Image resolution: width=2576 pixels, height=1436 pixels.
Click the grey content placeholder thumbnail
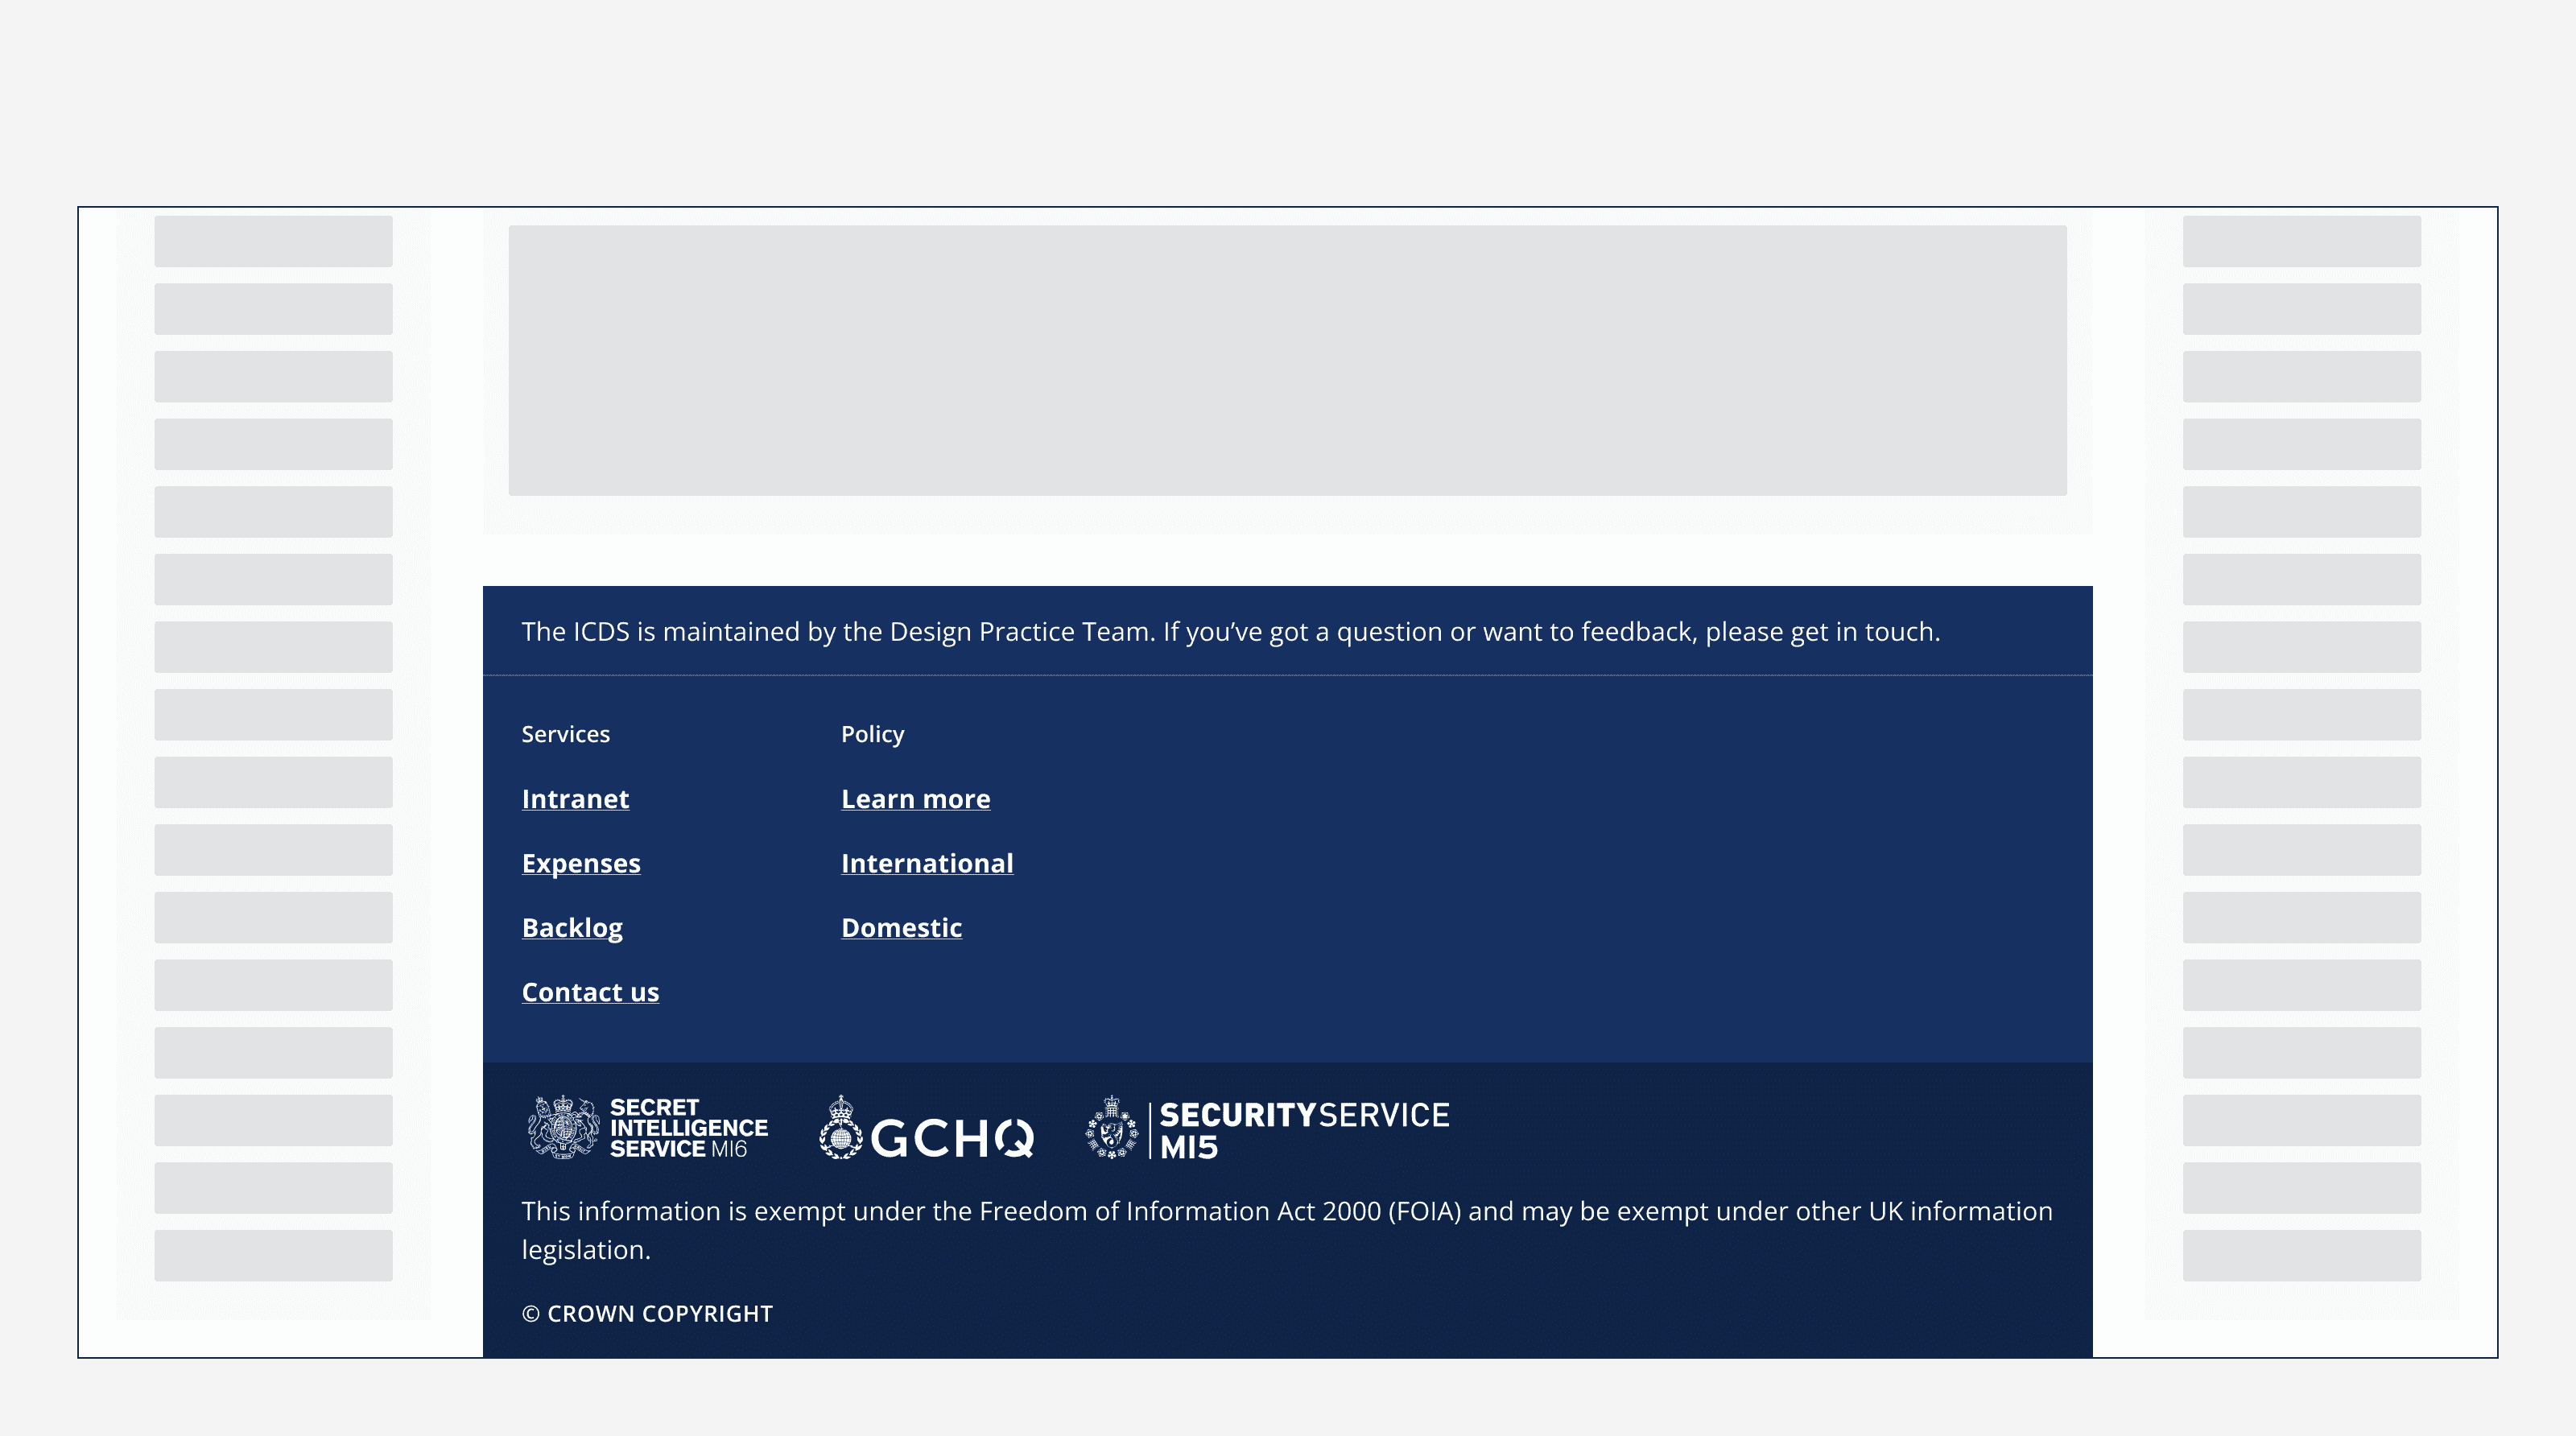pos(1287,361)
